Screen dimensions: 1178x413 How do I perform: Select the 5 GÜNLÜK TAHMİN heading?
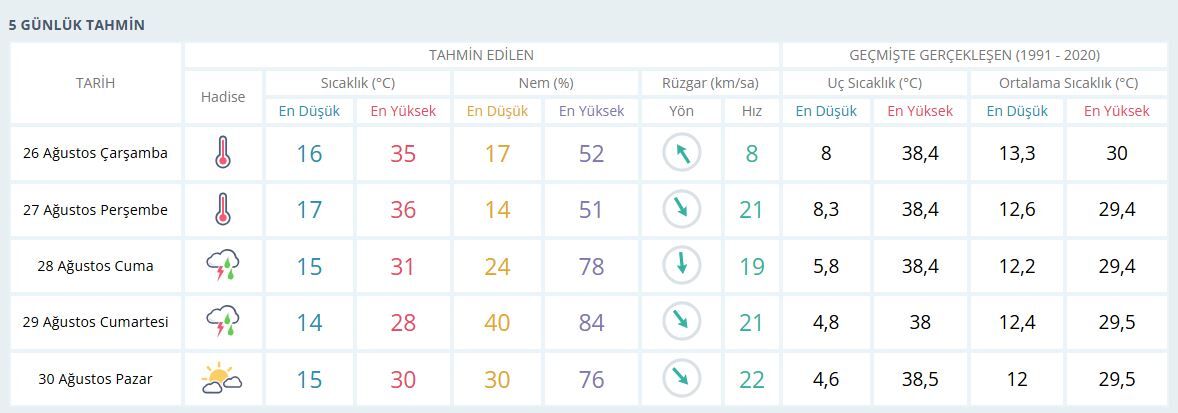point(77,25)
